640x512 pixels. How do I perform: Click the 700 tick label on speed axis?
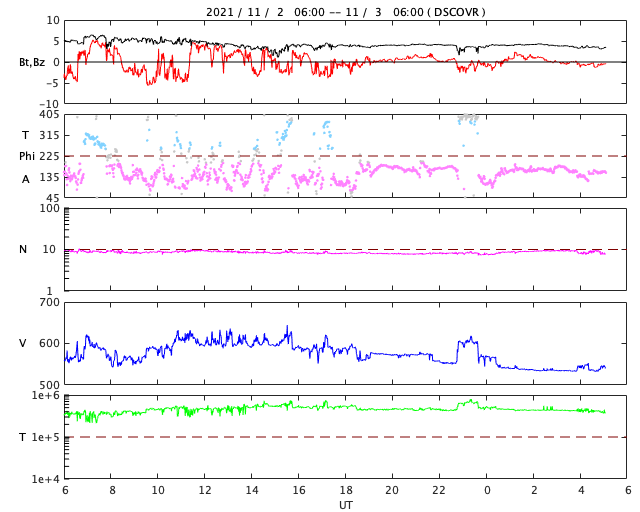click(49, 303)
